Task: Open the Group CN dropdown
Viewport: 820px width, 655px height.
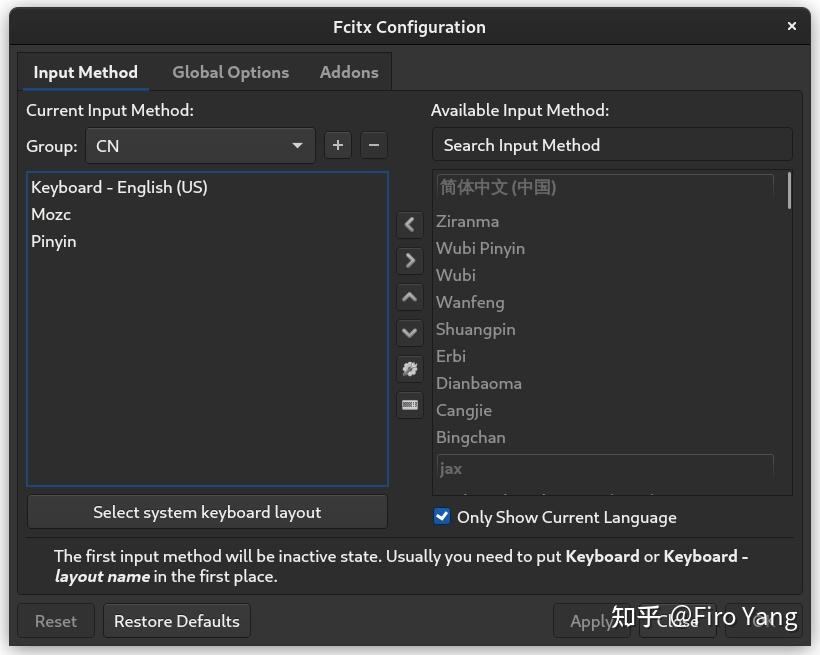Action: tap(200, 146)
